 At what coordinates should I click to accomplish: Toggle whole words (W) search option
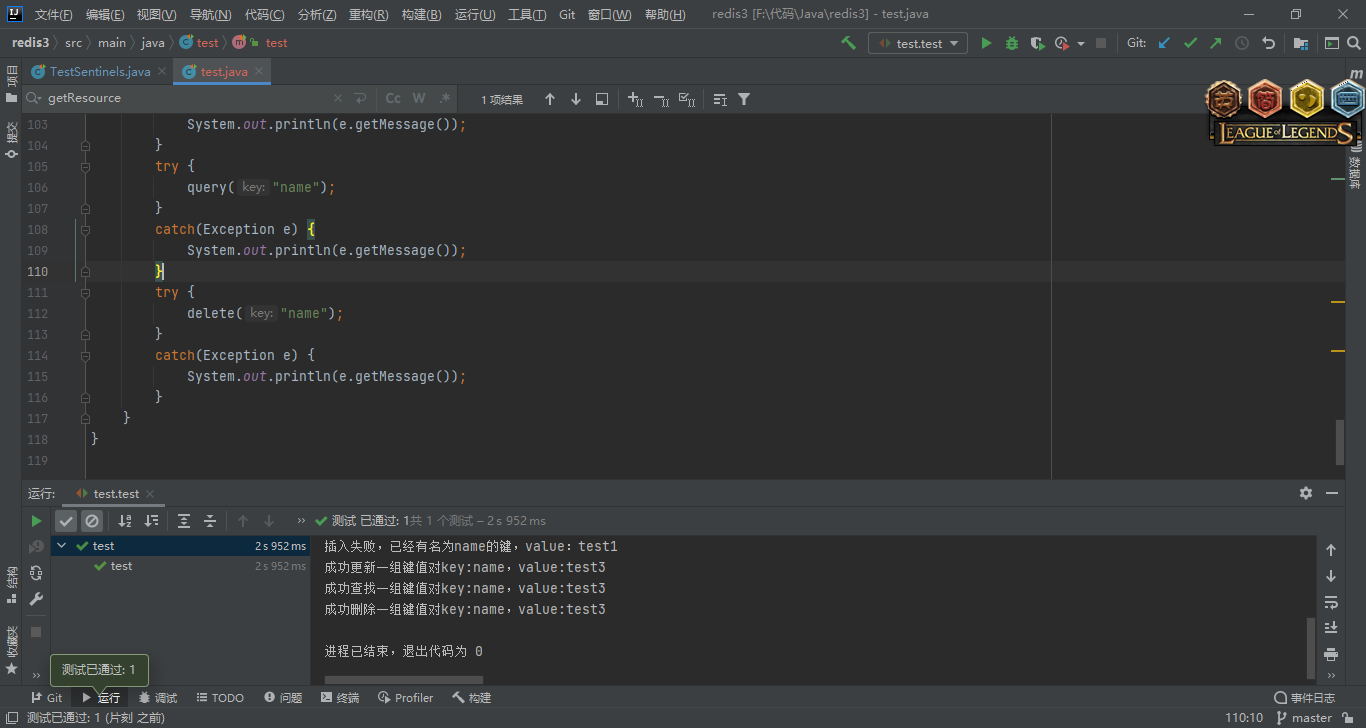(419, 98)
